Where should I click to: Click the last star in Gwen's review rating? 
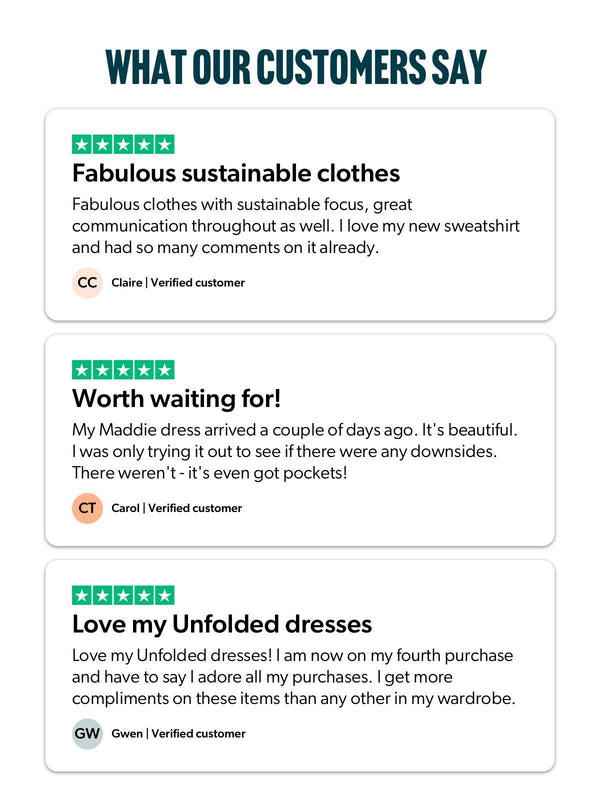(164, 596)
